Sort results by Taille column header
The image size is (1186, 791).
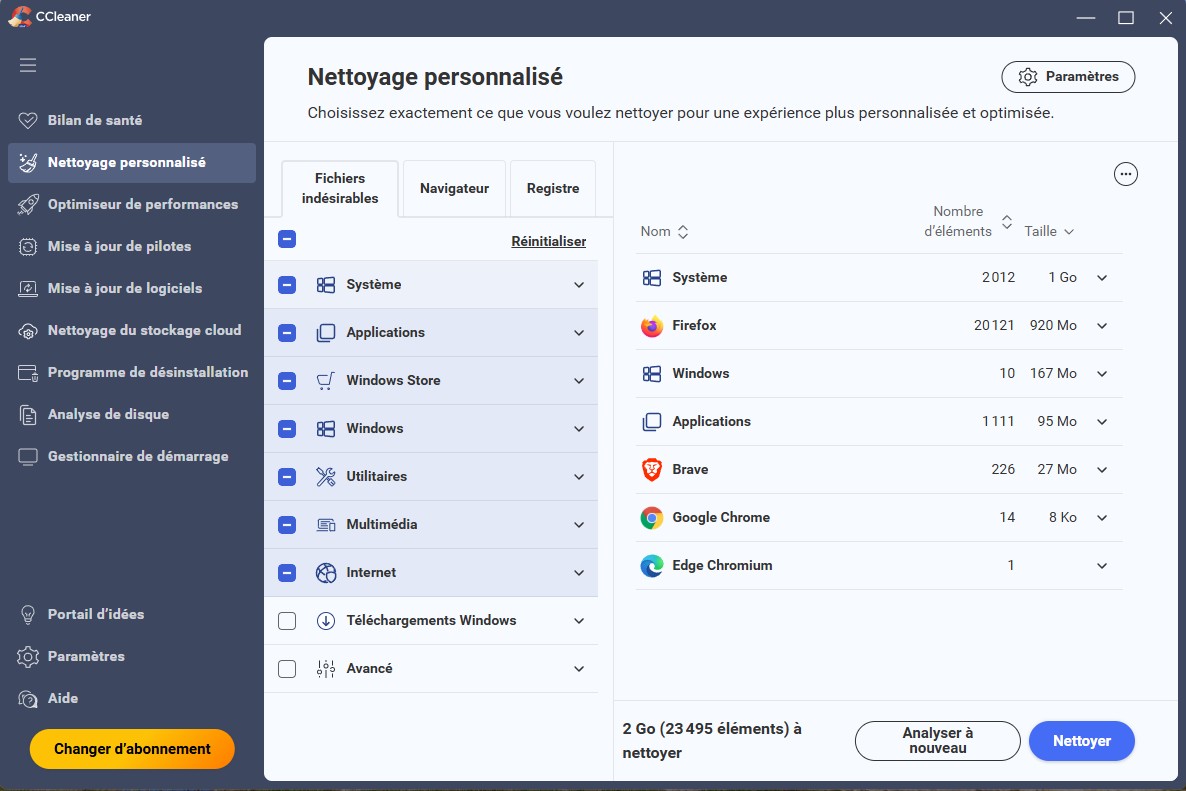tap(1049, 232)
